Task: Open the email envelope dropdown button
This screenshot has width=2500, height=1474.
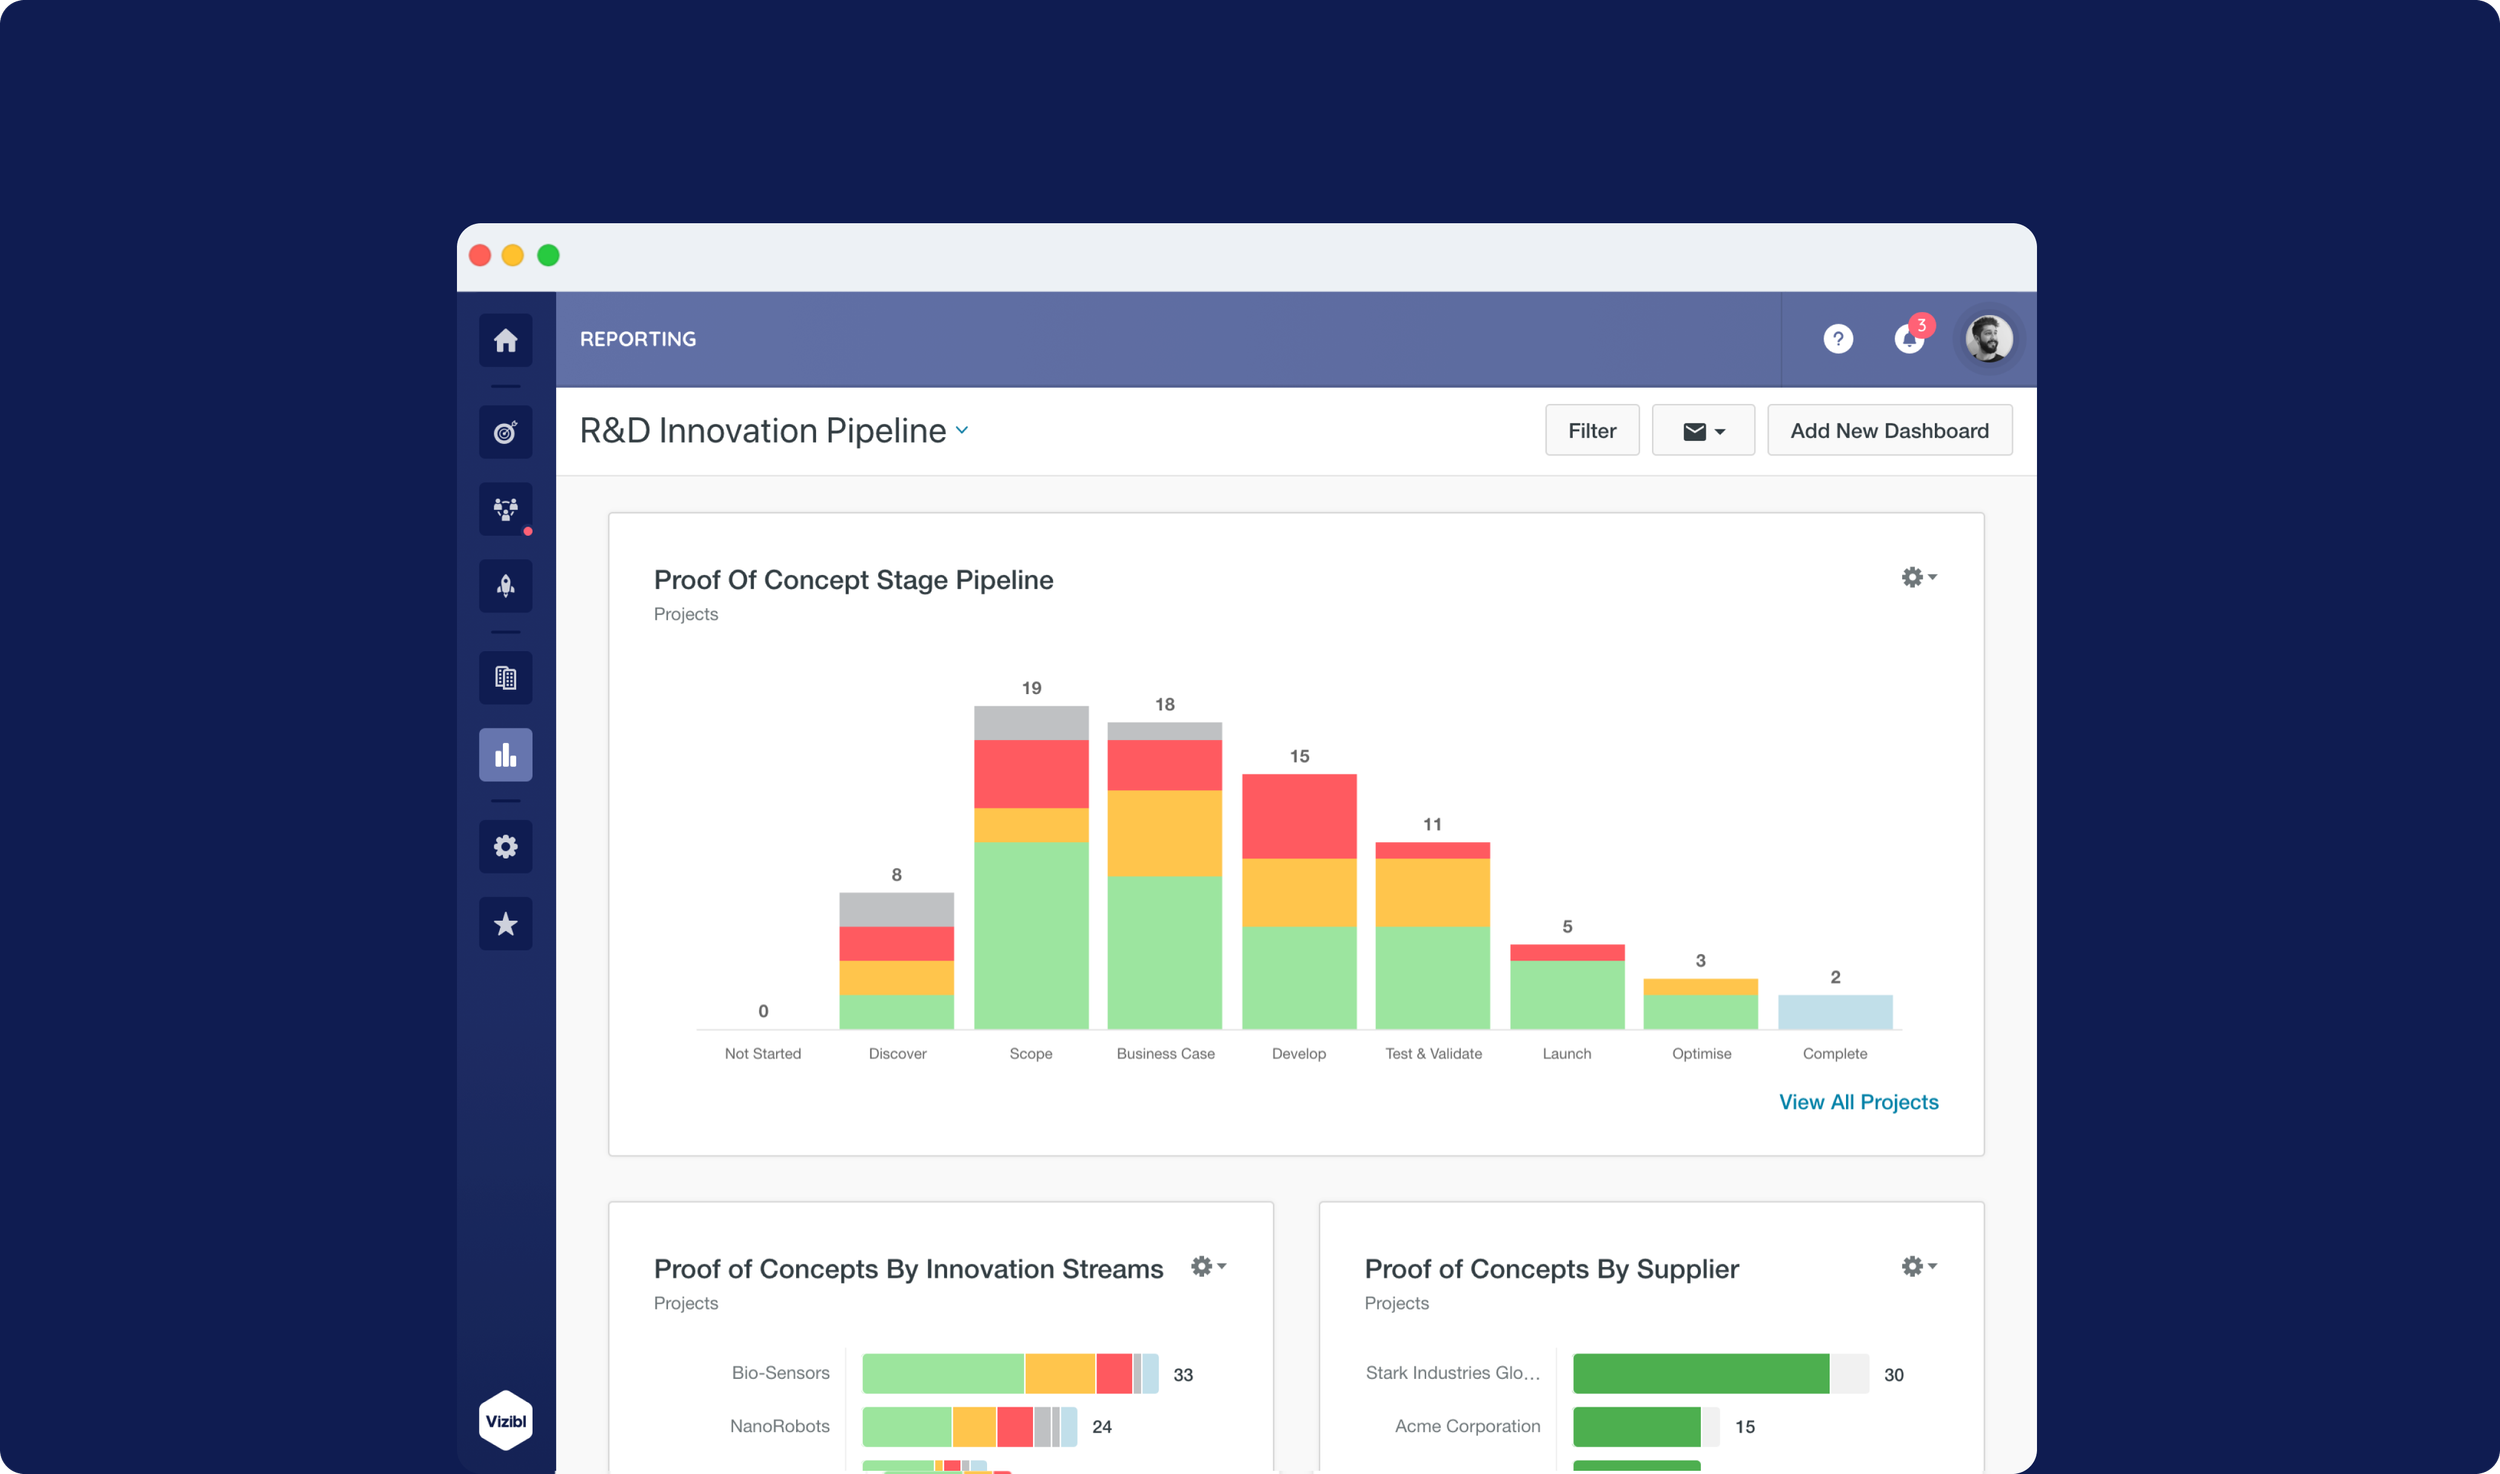Action: [1702, 431]
